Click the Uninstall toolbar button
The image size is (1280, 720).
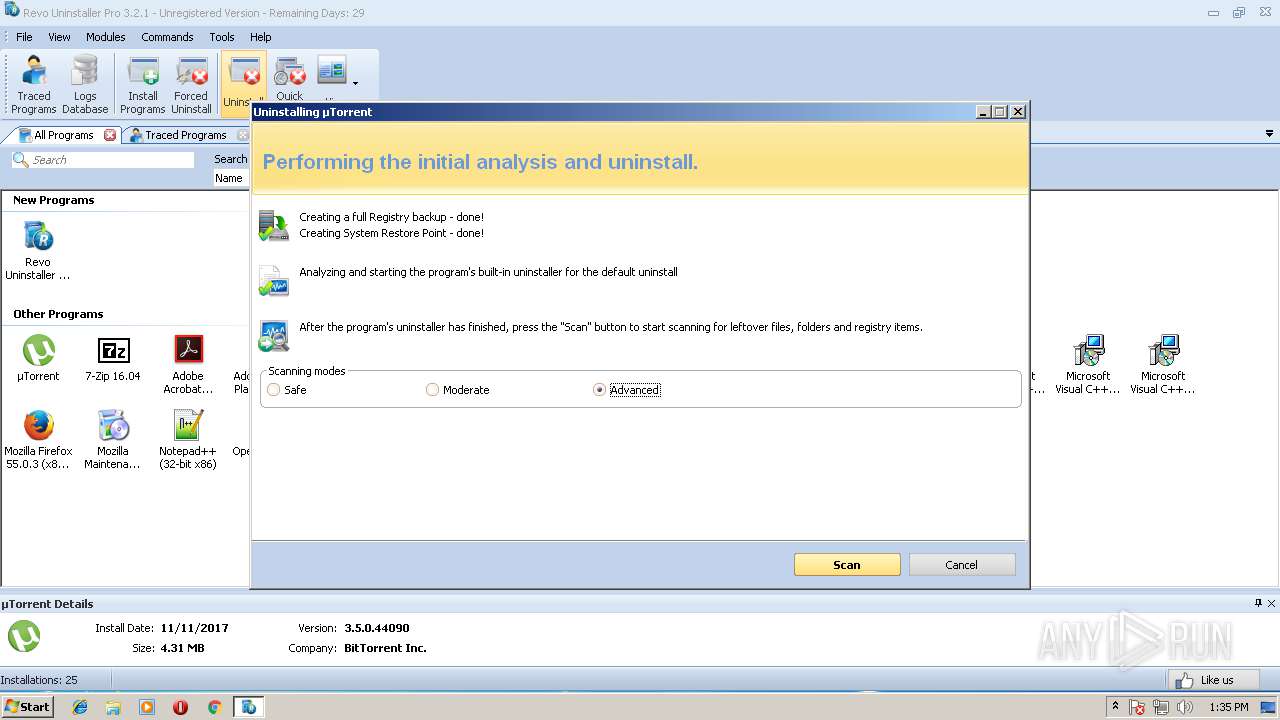point(244,84)
